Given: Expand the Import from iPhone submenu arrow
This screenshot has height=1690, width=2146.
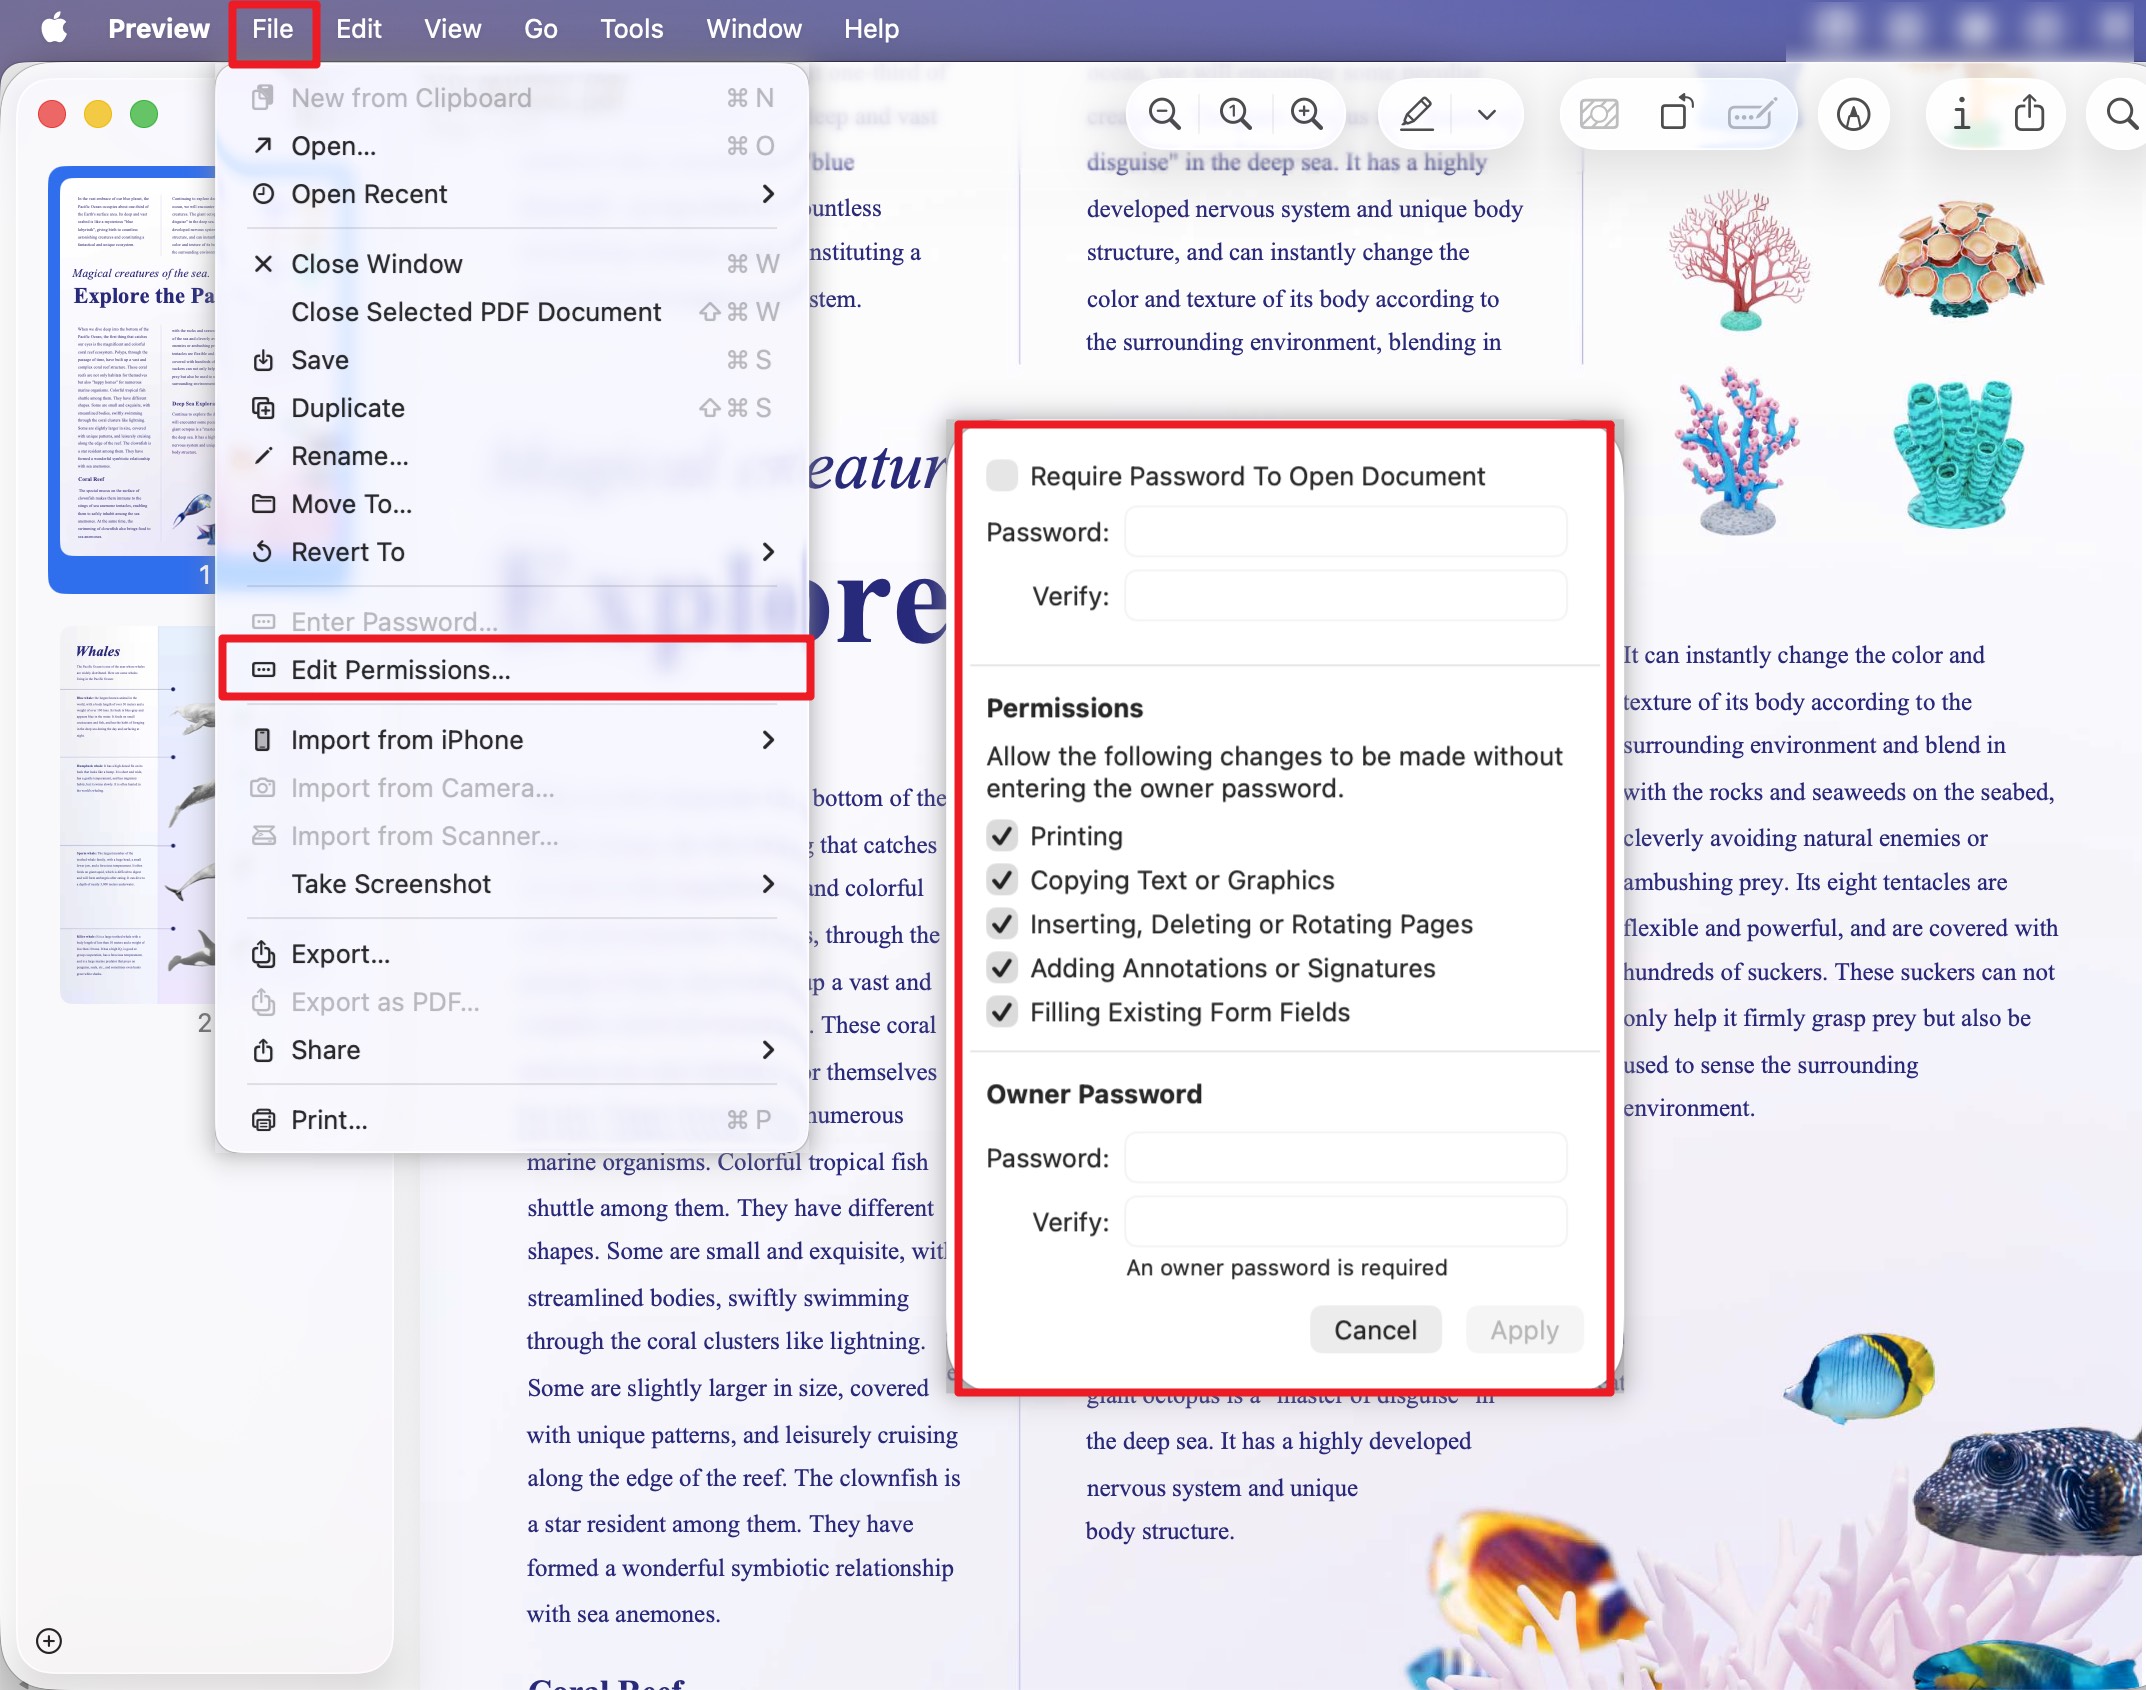Looking at the screenshot, I should point(768,740).
